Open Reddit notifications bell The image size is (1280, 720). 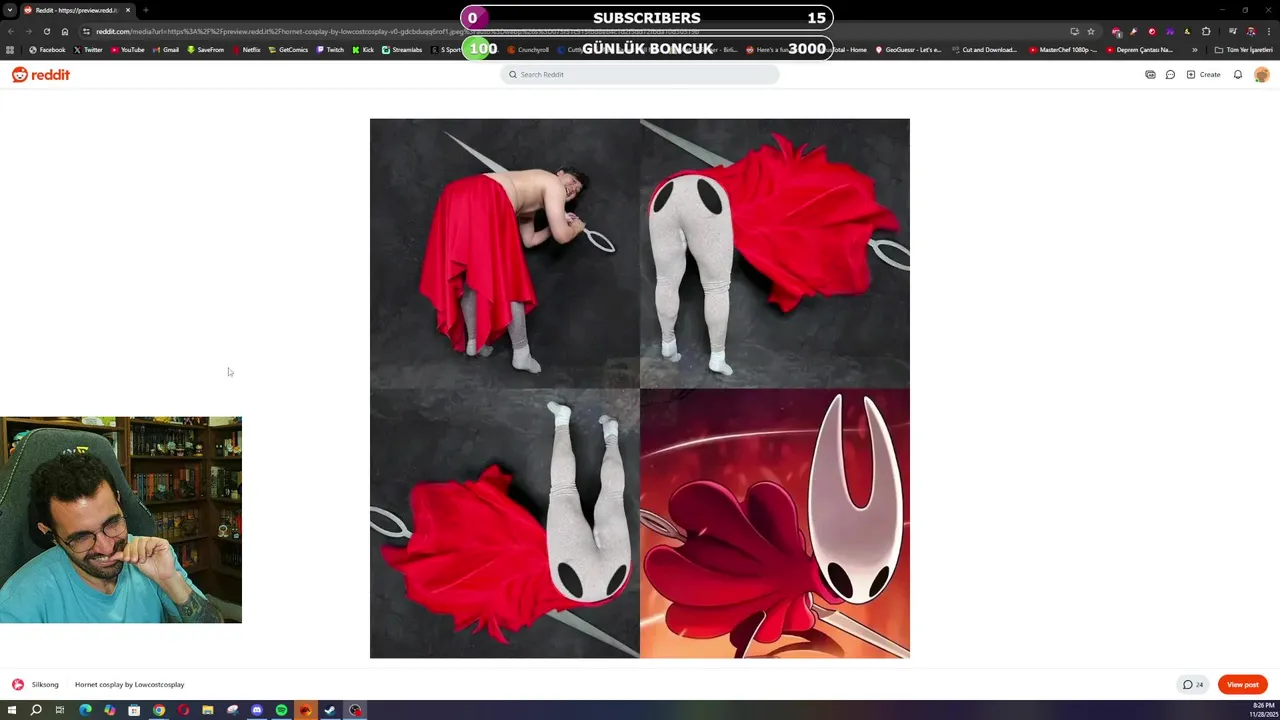pyautogui.click(x=1238, y=75)
